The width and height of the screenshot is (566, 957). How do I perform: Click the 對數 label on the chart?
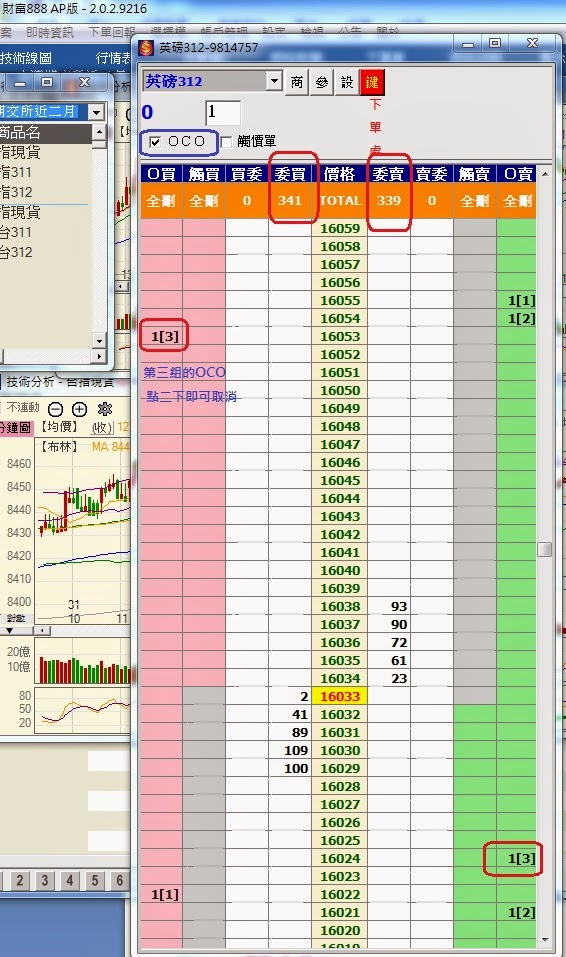click(x=16, y=618)
